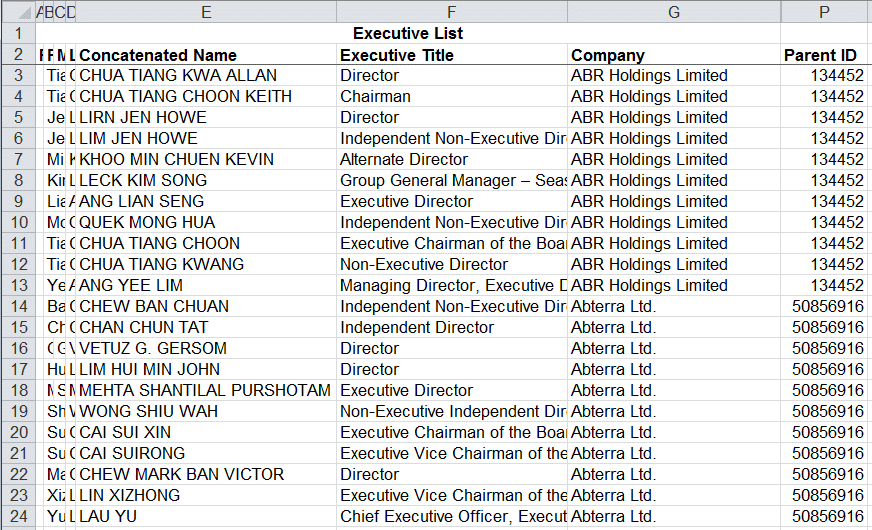Click ABR Holdings Limited in row 3
The width and height of the screenshot is (872, 530).
pos(673,76)
